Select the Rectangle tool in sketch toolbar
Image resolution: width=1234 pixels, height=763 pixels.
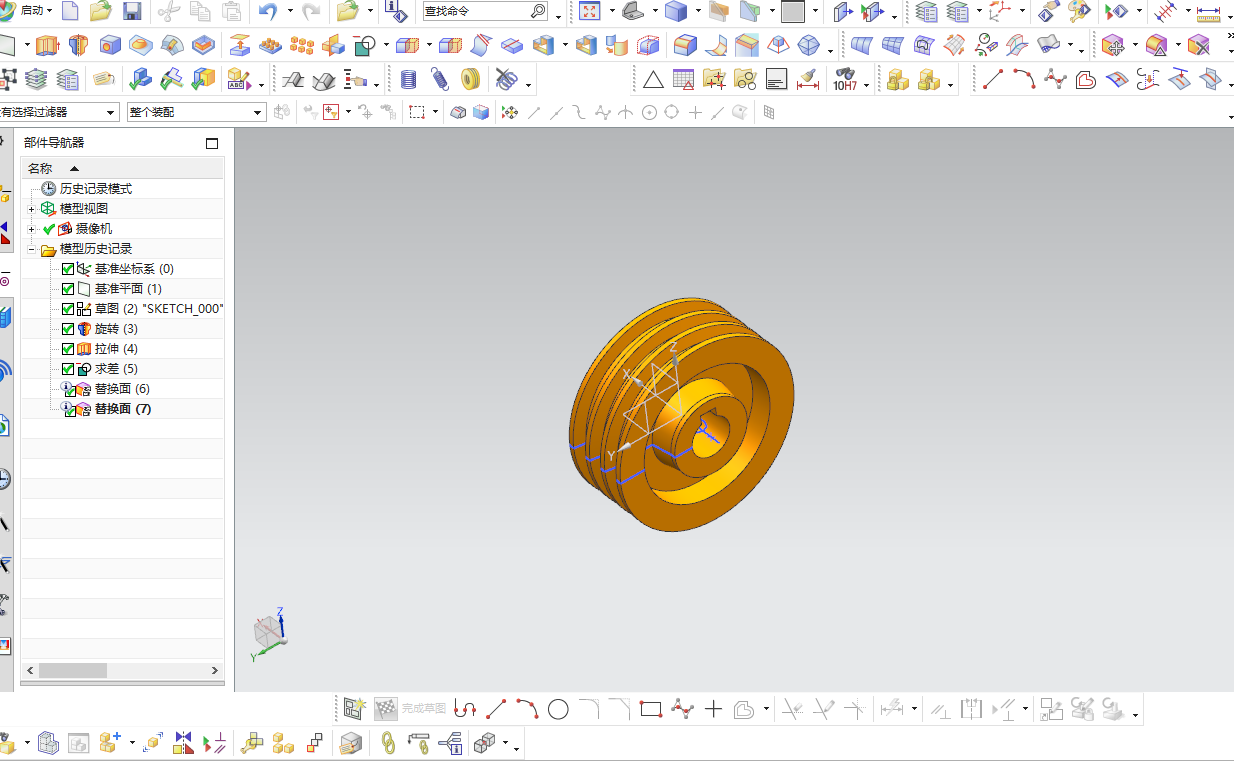point(651,710)
